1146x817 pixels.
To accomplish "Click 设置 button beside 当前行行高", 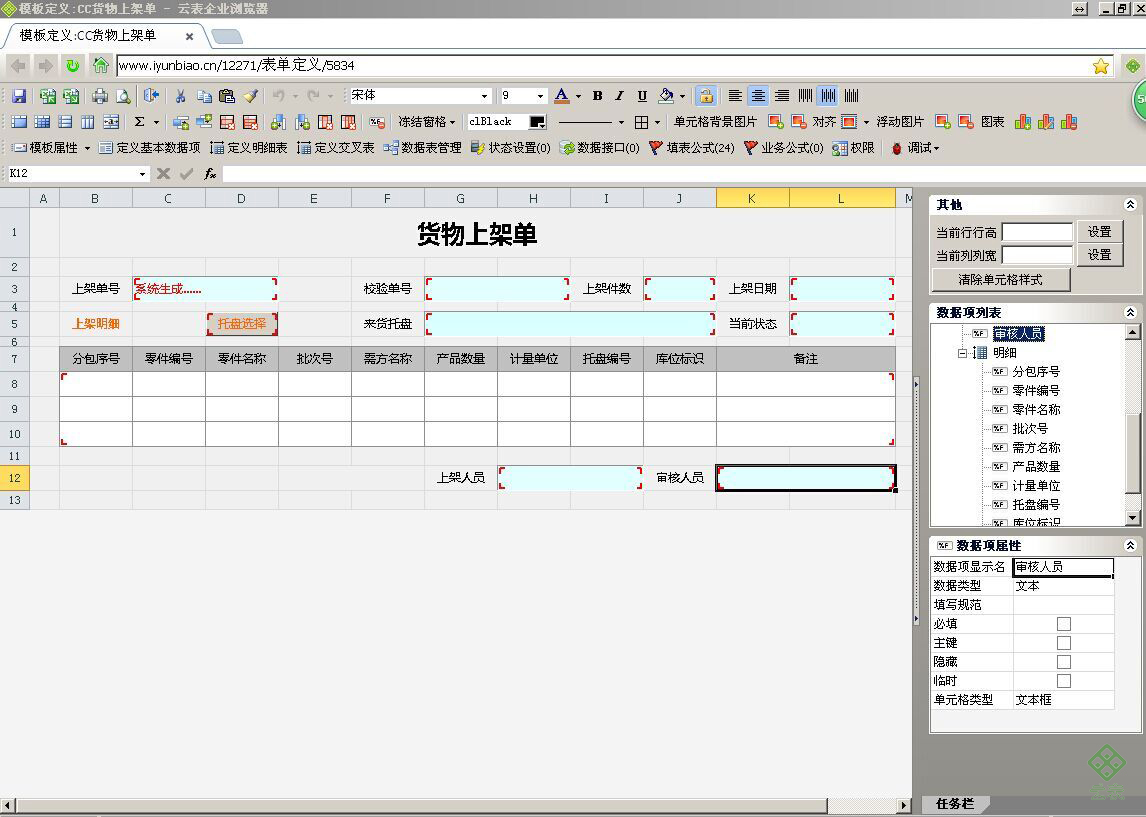I will coord(1099,232).
